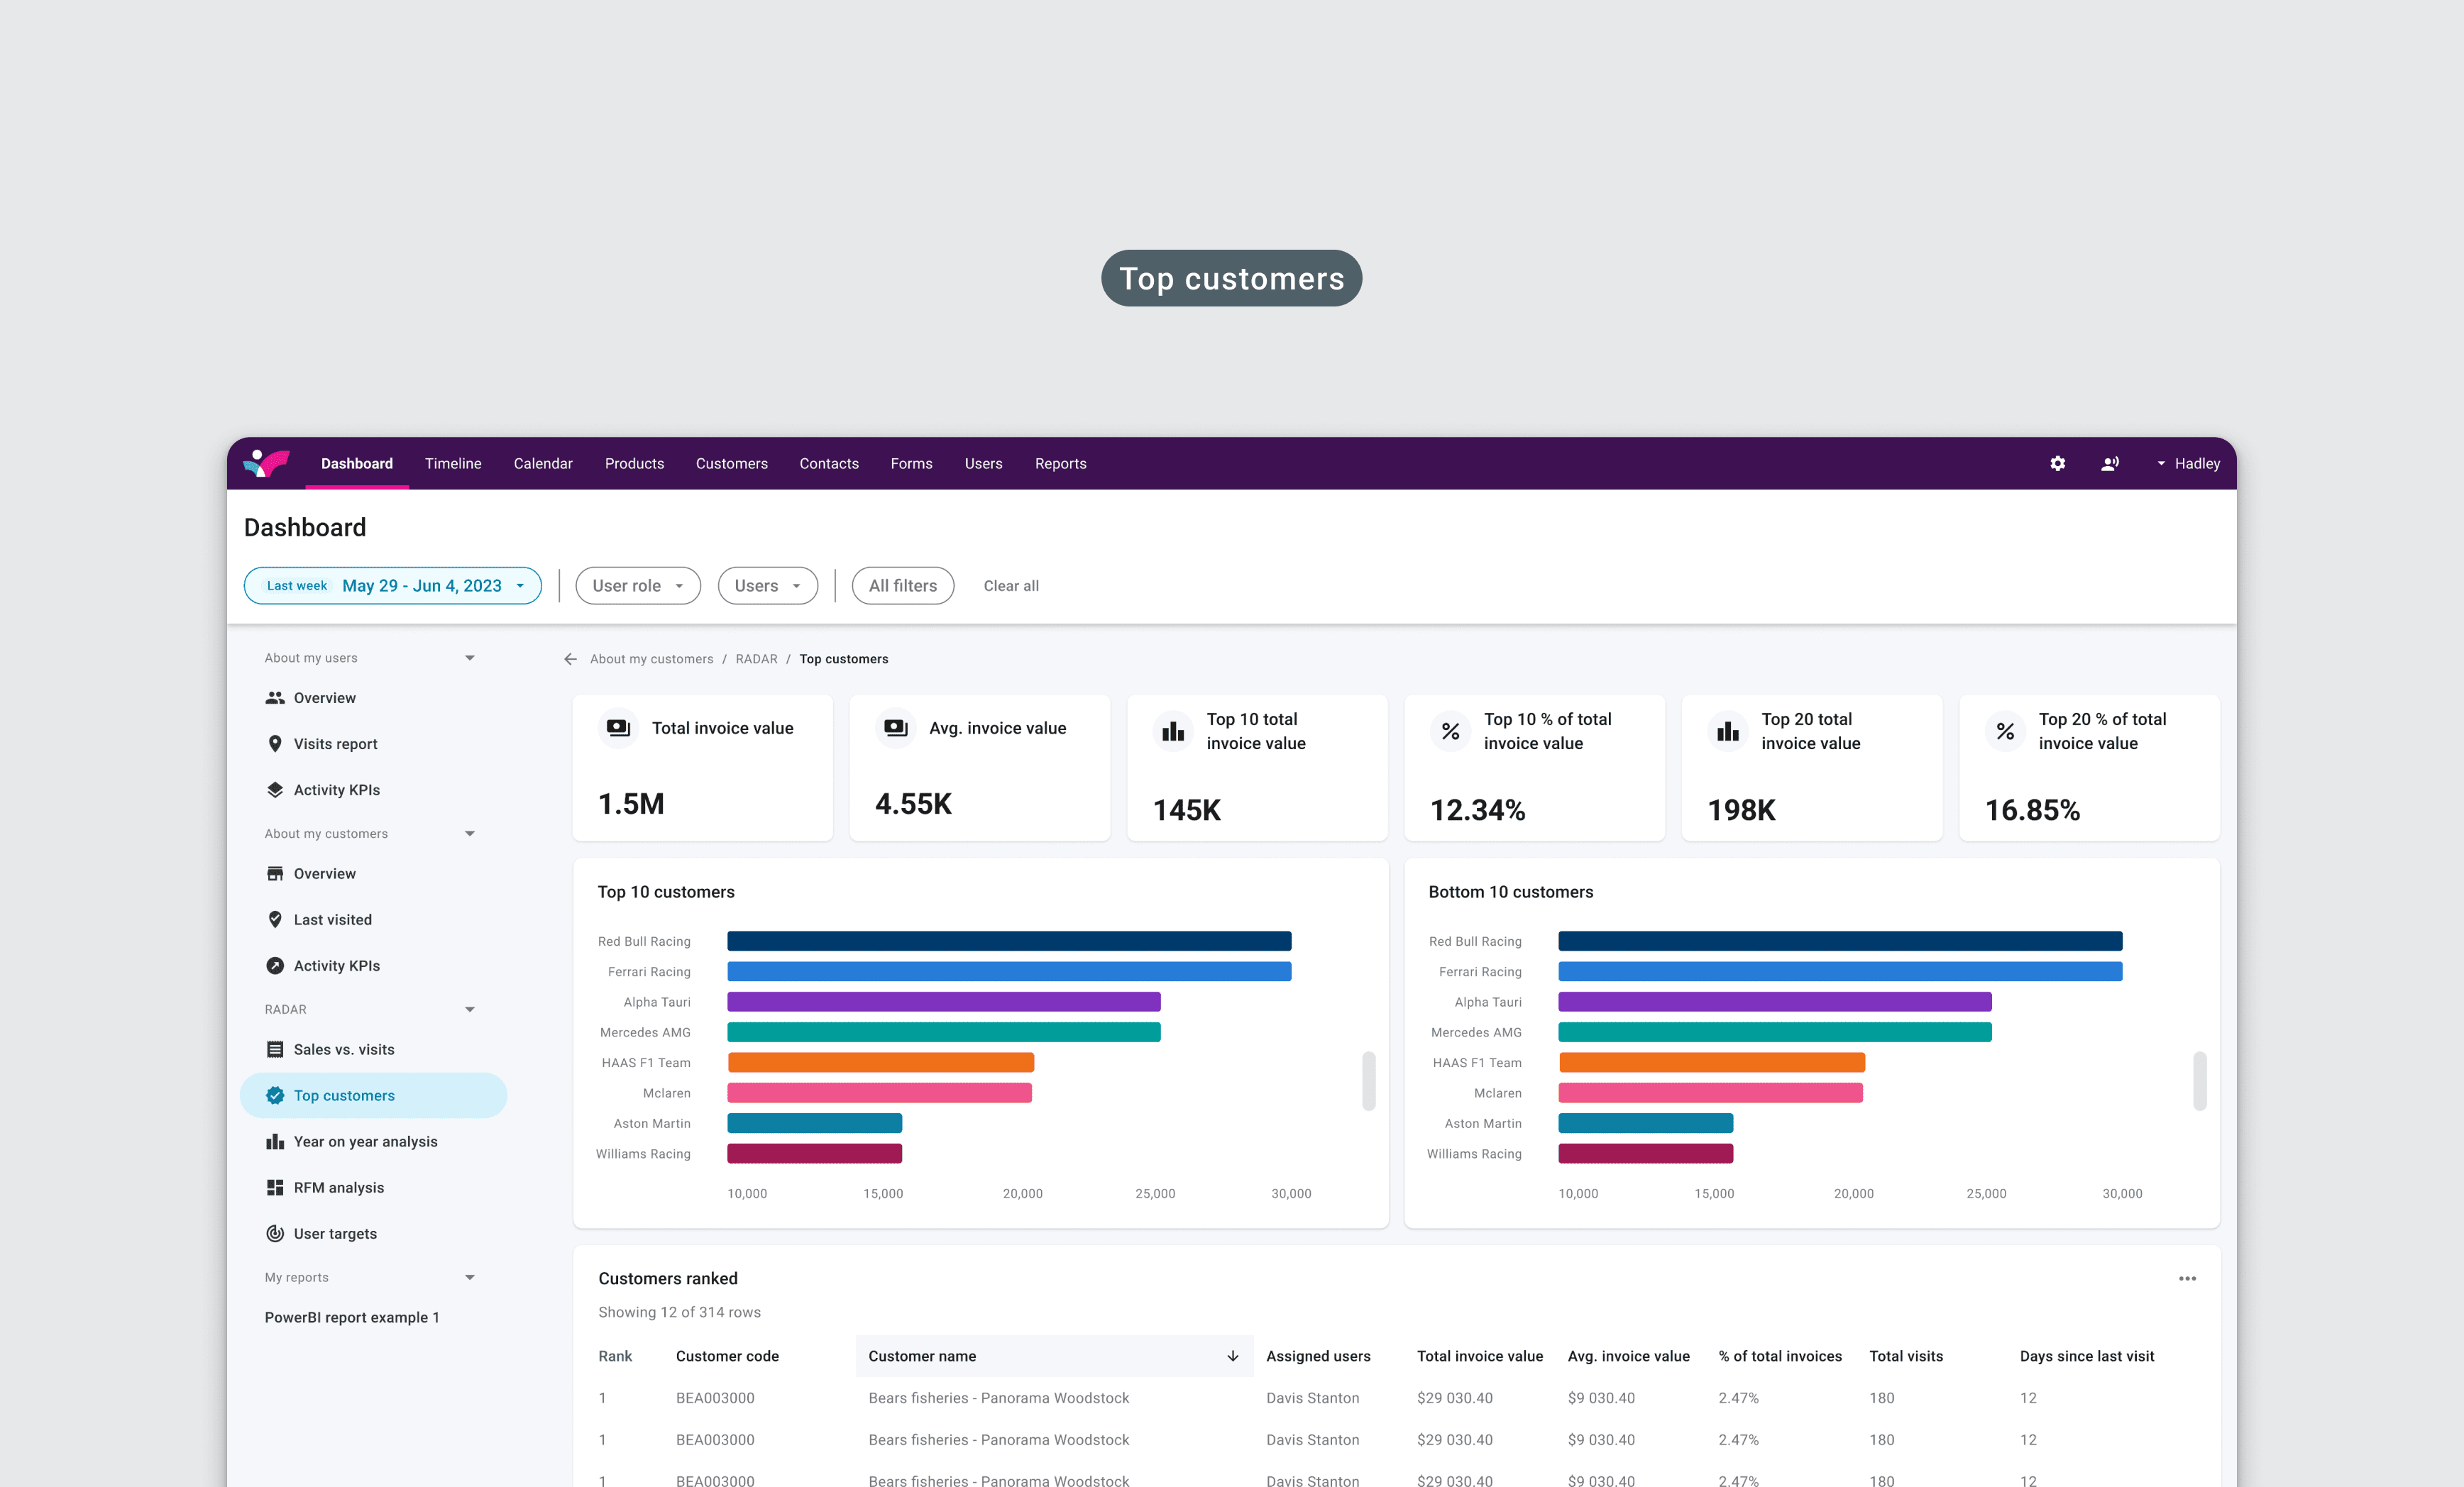Click the User targets target icon
Viewport: 2464px width, 1487px height.
[x=275, y=1234]
